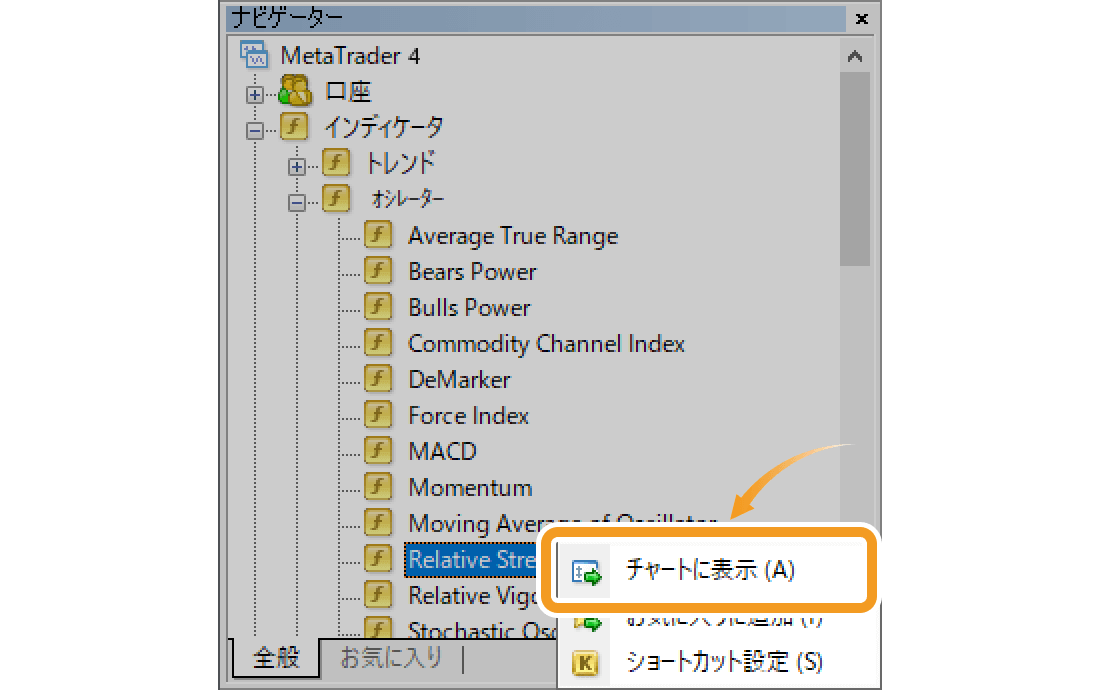Click the Moving Average of Oscillator icon
The height and width of the screenshot is (690, 1100).
coord(378,522)
